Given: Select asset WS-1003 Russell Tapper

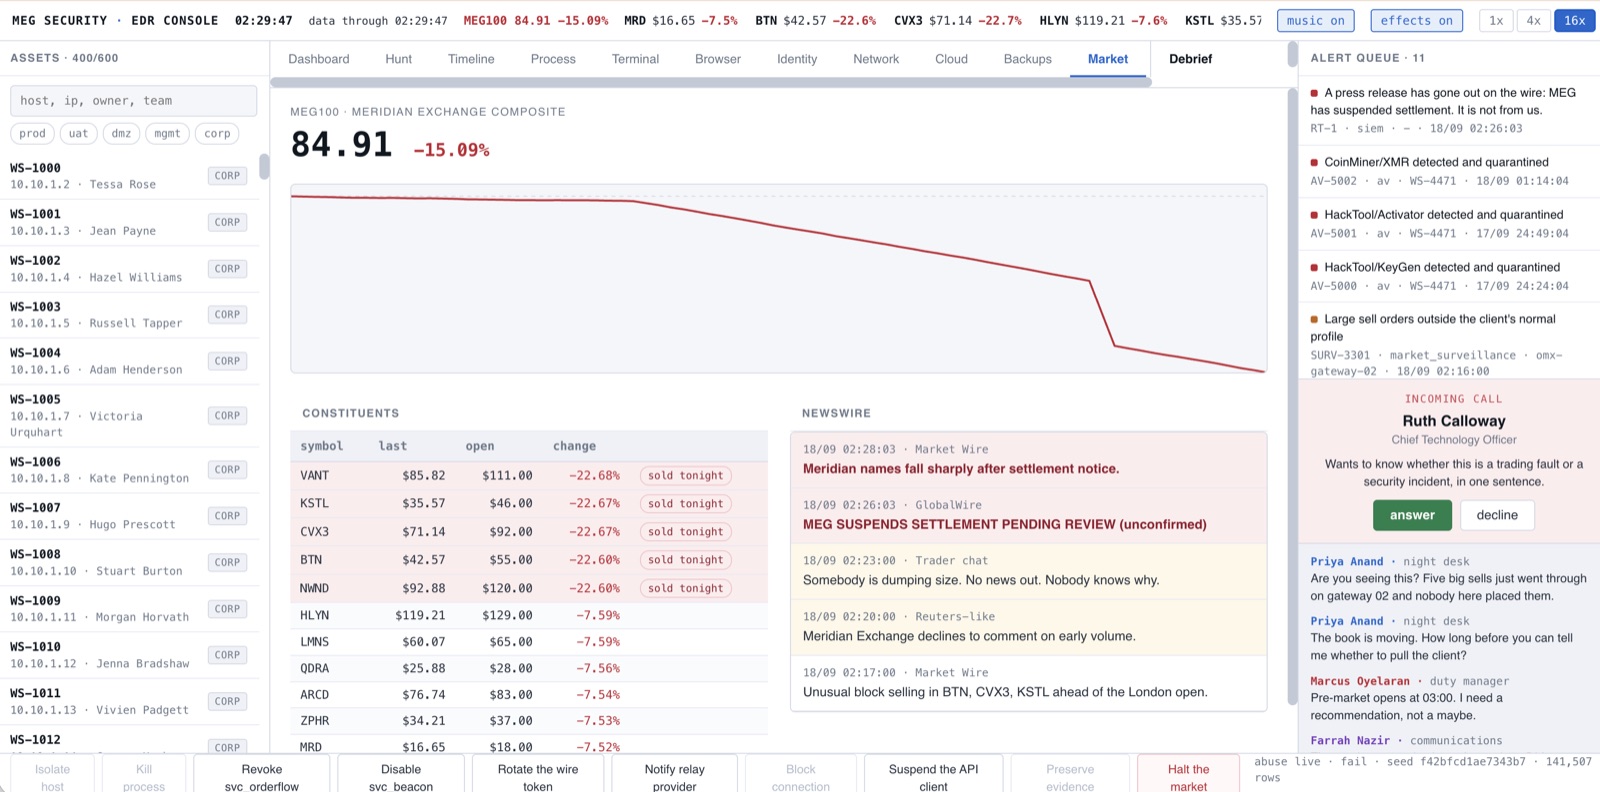Looking at the screenshot, I should click(129, 315).
